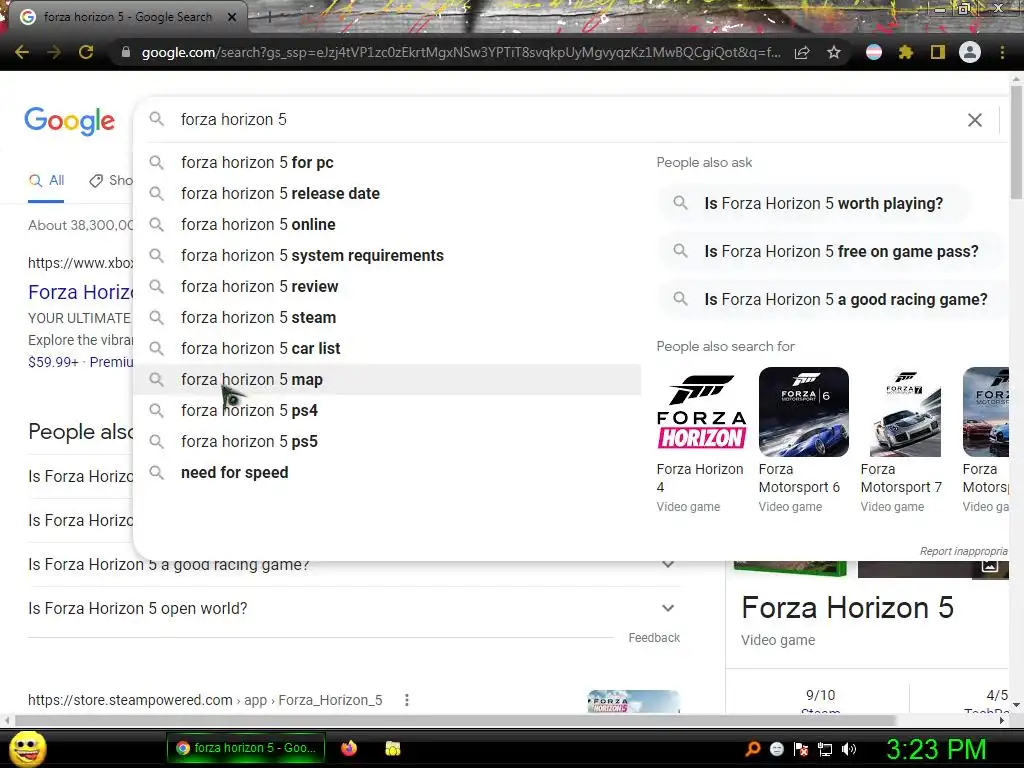Select the need for speed suggestion

[387, 473]
